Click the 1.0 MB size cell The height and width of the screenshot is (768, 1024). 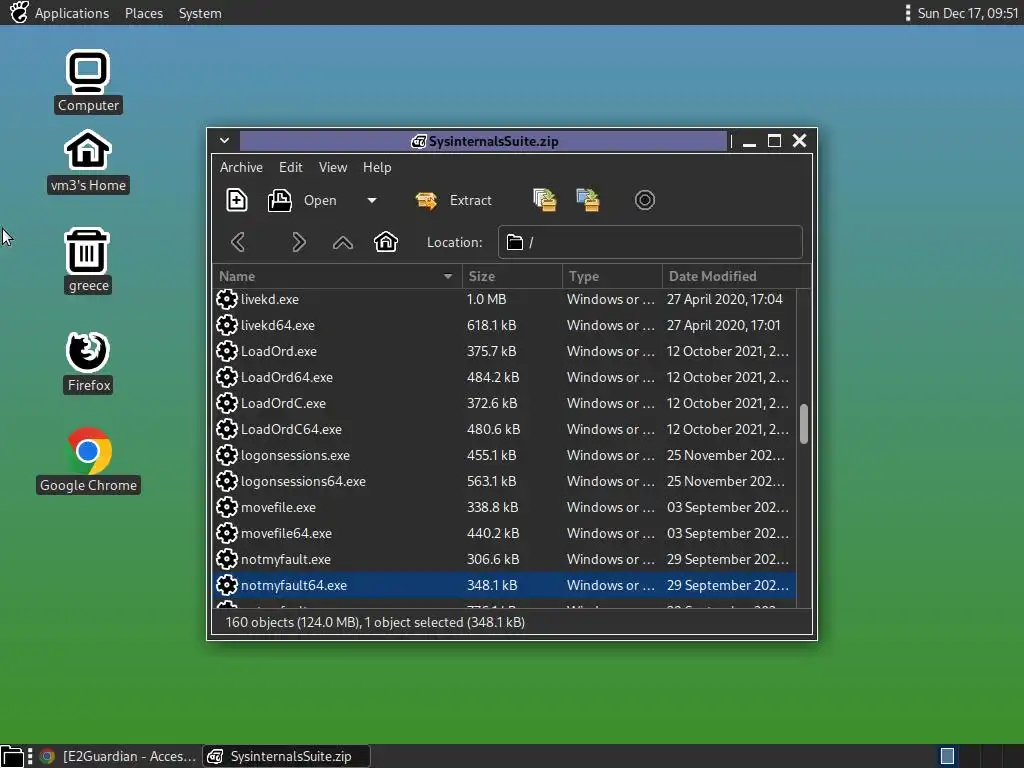[486, 299]
